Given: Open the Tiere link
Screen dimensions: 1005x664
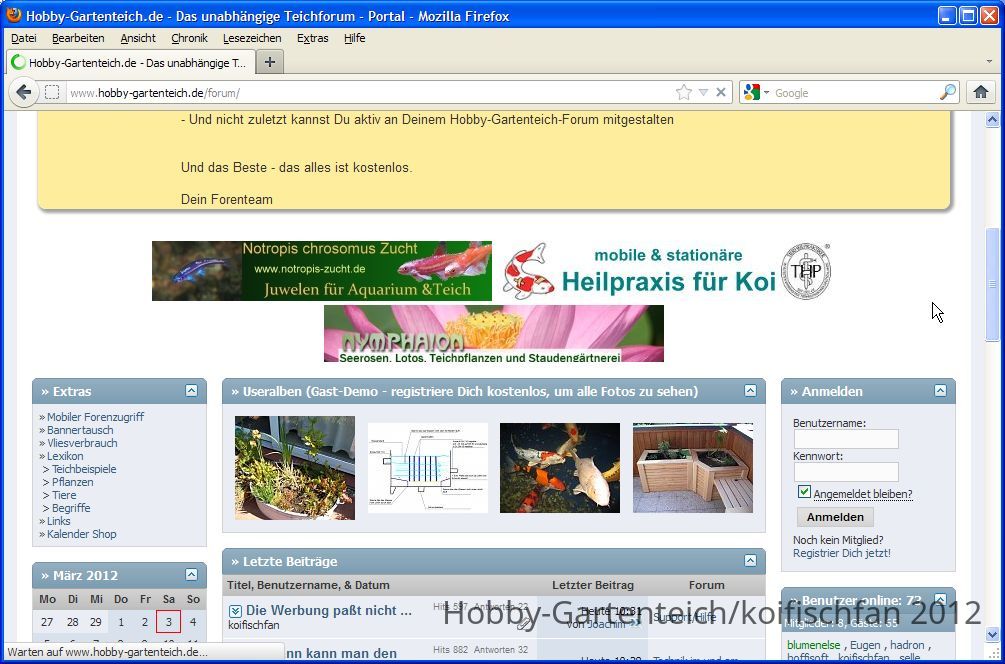Looking at the screenshot, I should click(64, 495).
